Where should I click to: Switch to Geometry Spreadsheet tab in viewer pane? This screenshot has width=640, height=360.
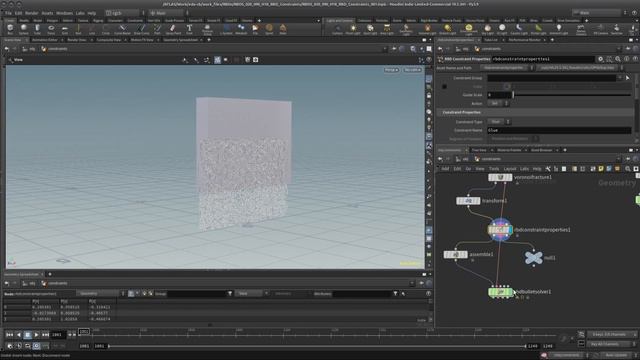180,40
